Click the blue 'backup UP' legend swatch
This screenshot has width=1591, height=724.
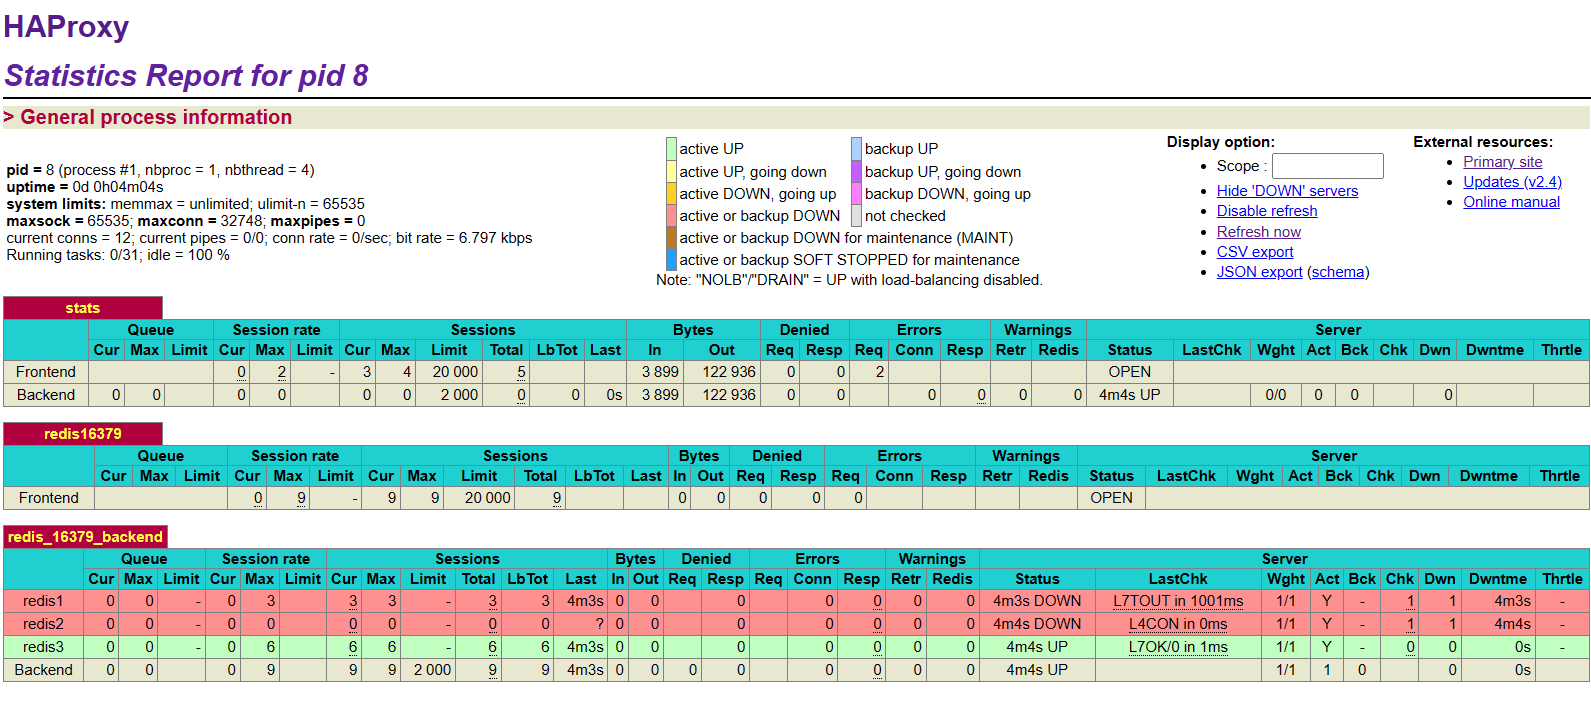857,149
